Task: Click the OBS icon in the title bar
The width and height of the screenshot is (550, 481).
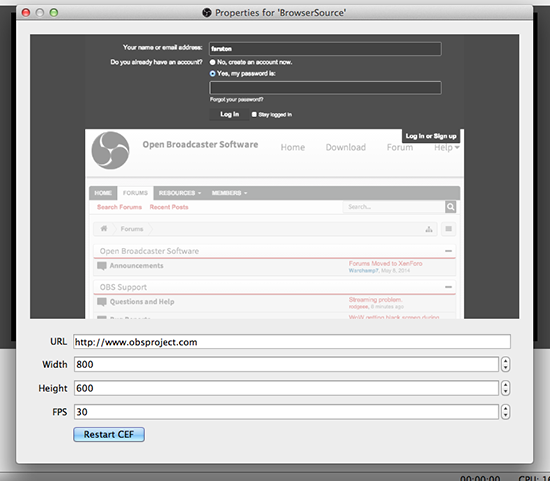Action: click(x=207, y=13)
